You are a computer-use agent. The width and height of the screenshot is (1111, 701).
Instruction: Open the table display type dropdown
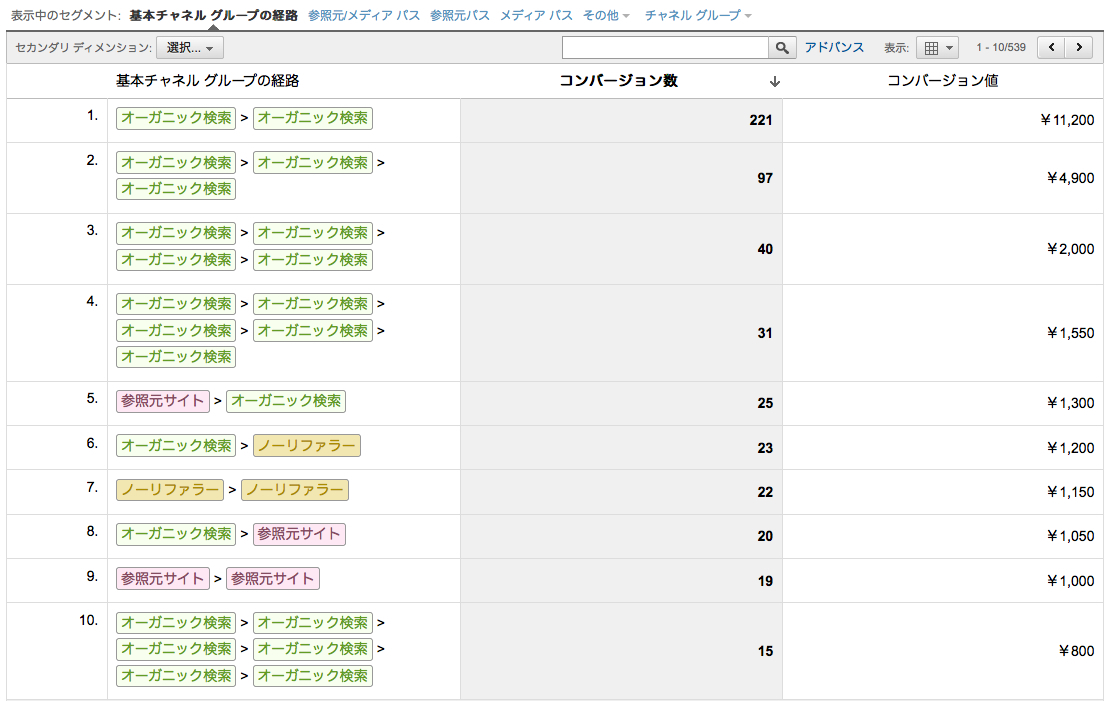coord(937,47)
